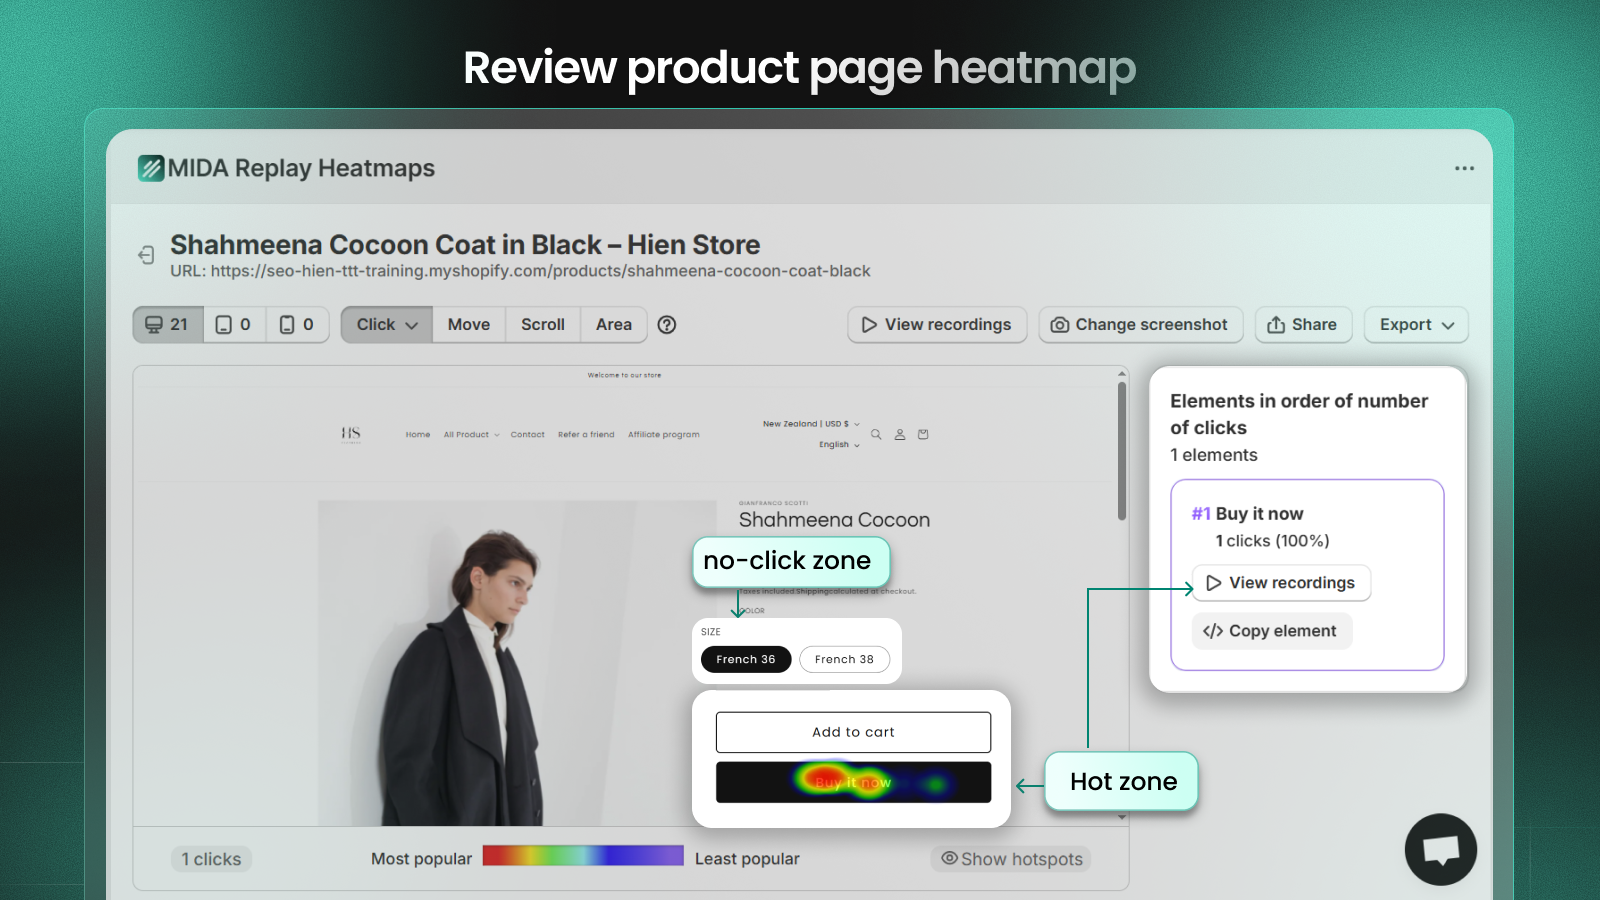The width and height of the screenshot is (1600, 900).
Task: Select the mobile phone heatmap view
Action: pos(297,324)
